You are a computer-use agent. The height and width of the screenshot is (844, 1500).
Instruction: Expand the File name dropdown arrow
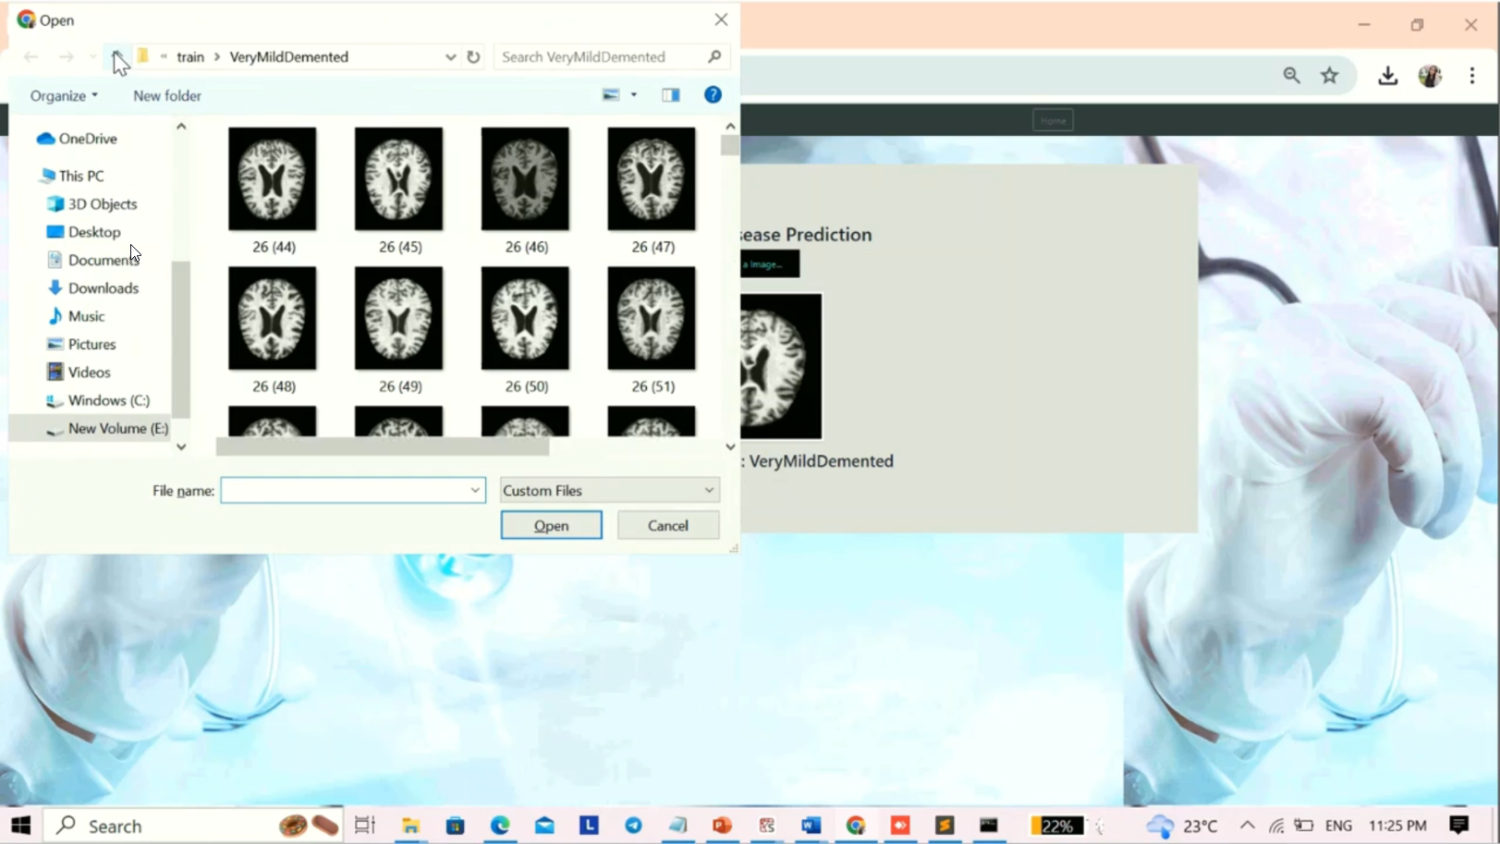(x=475, y=491)
